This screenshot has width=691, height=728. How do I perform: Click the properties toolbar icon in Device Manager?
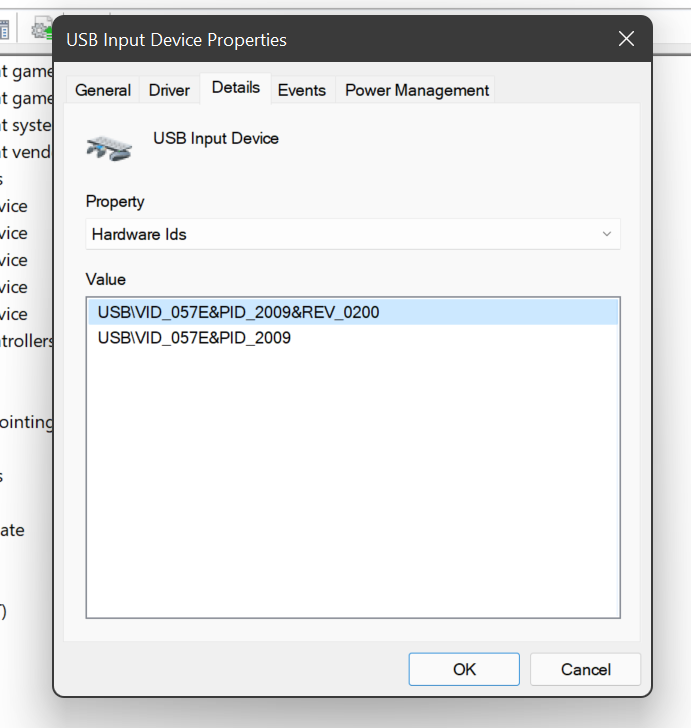(x=4, y=29)
